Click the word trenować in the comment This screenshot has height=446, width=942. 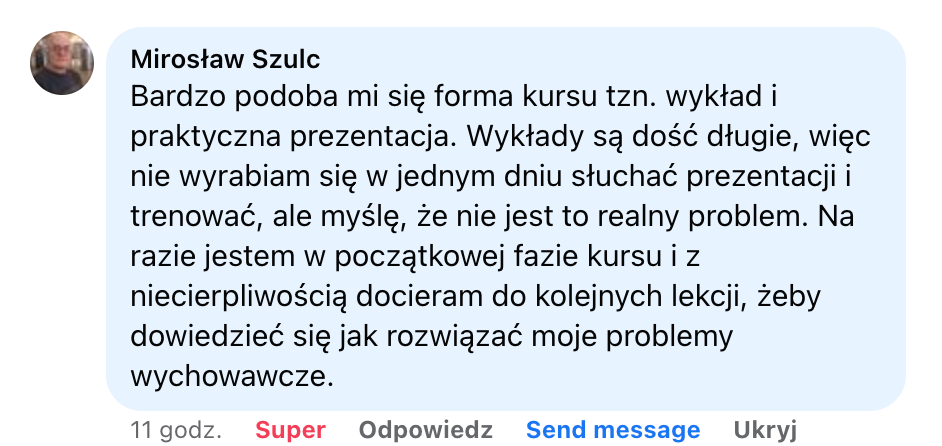coord(195,218)
